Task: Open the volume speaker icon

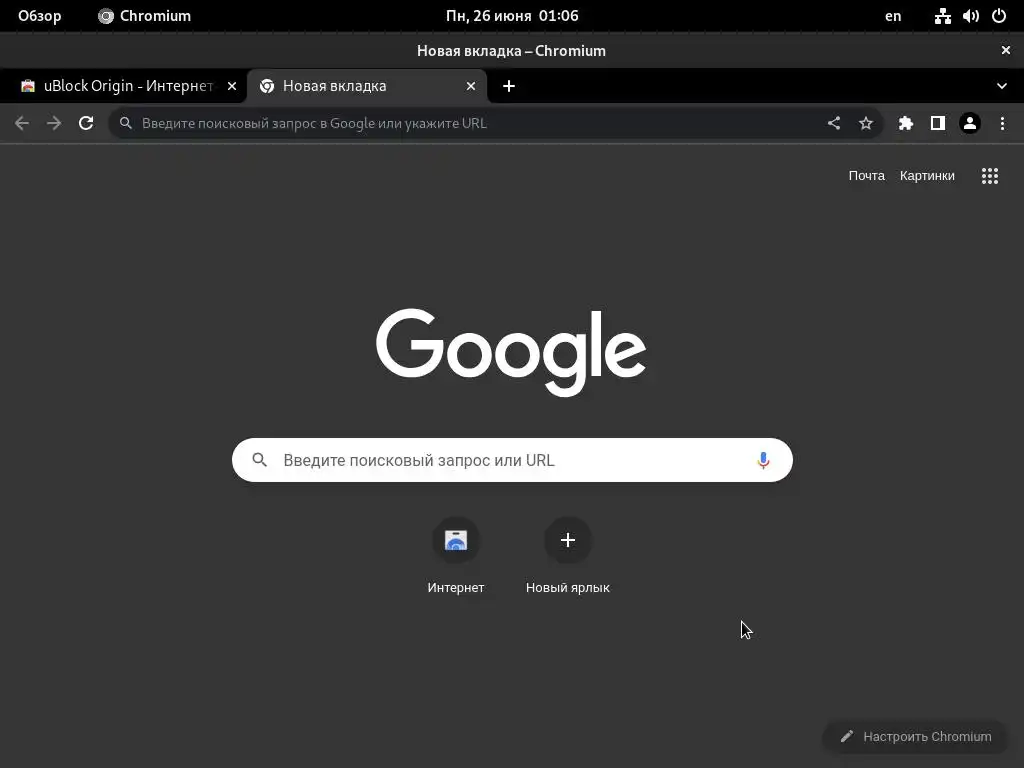Action: point(970,16)
